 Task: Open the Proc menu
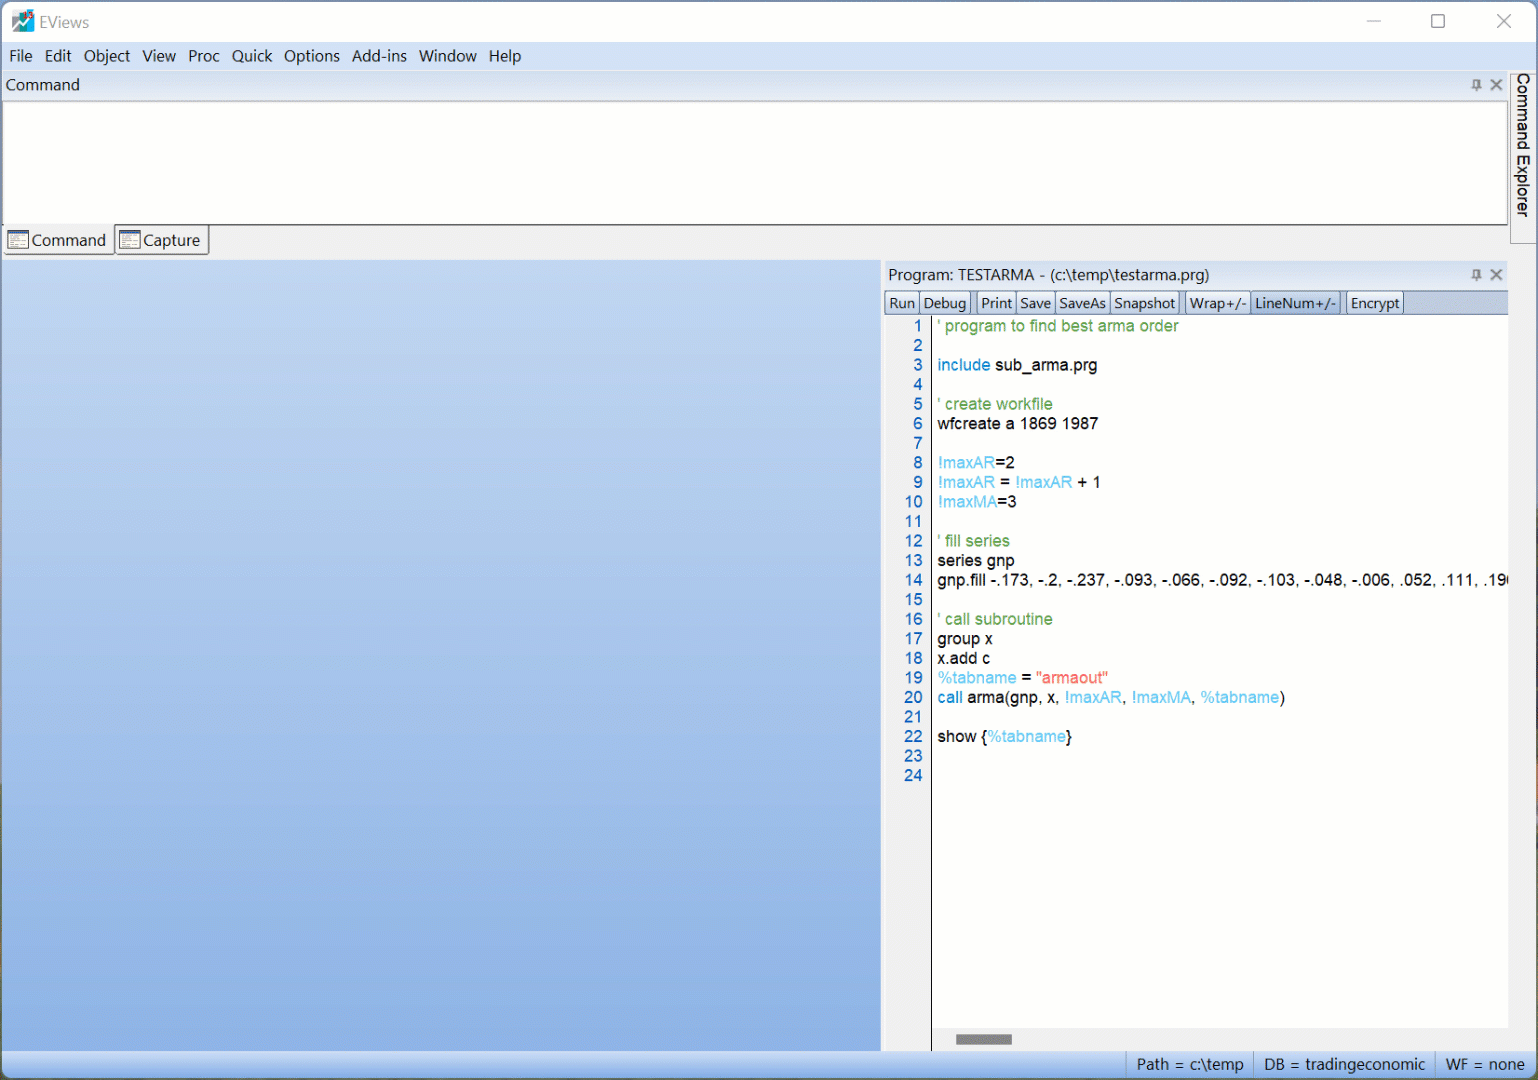coord(204,56)
